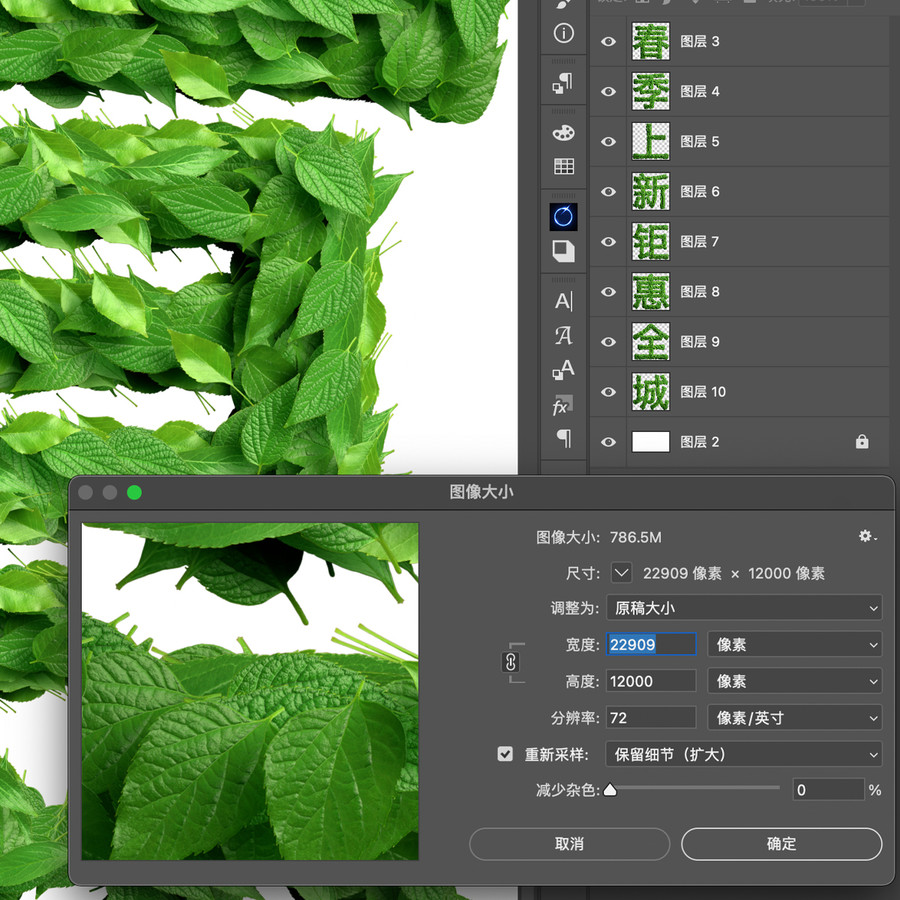Viewport: 900px width, 900px height.
Task: Select the 图层 10 layer name
Action: coord(703,391)
